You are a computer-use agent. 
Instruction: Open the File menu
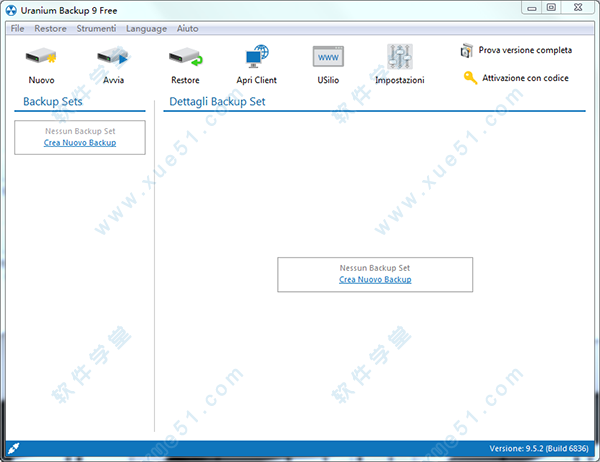[17, 29]
